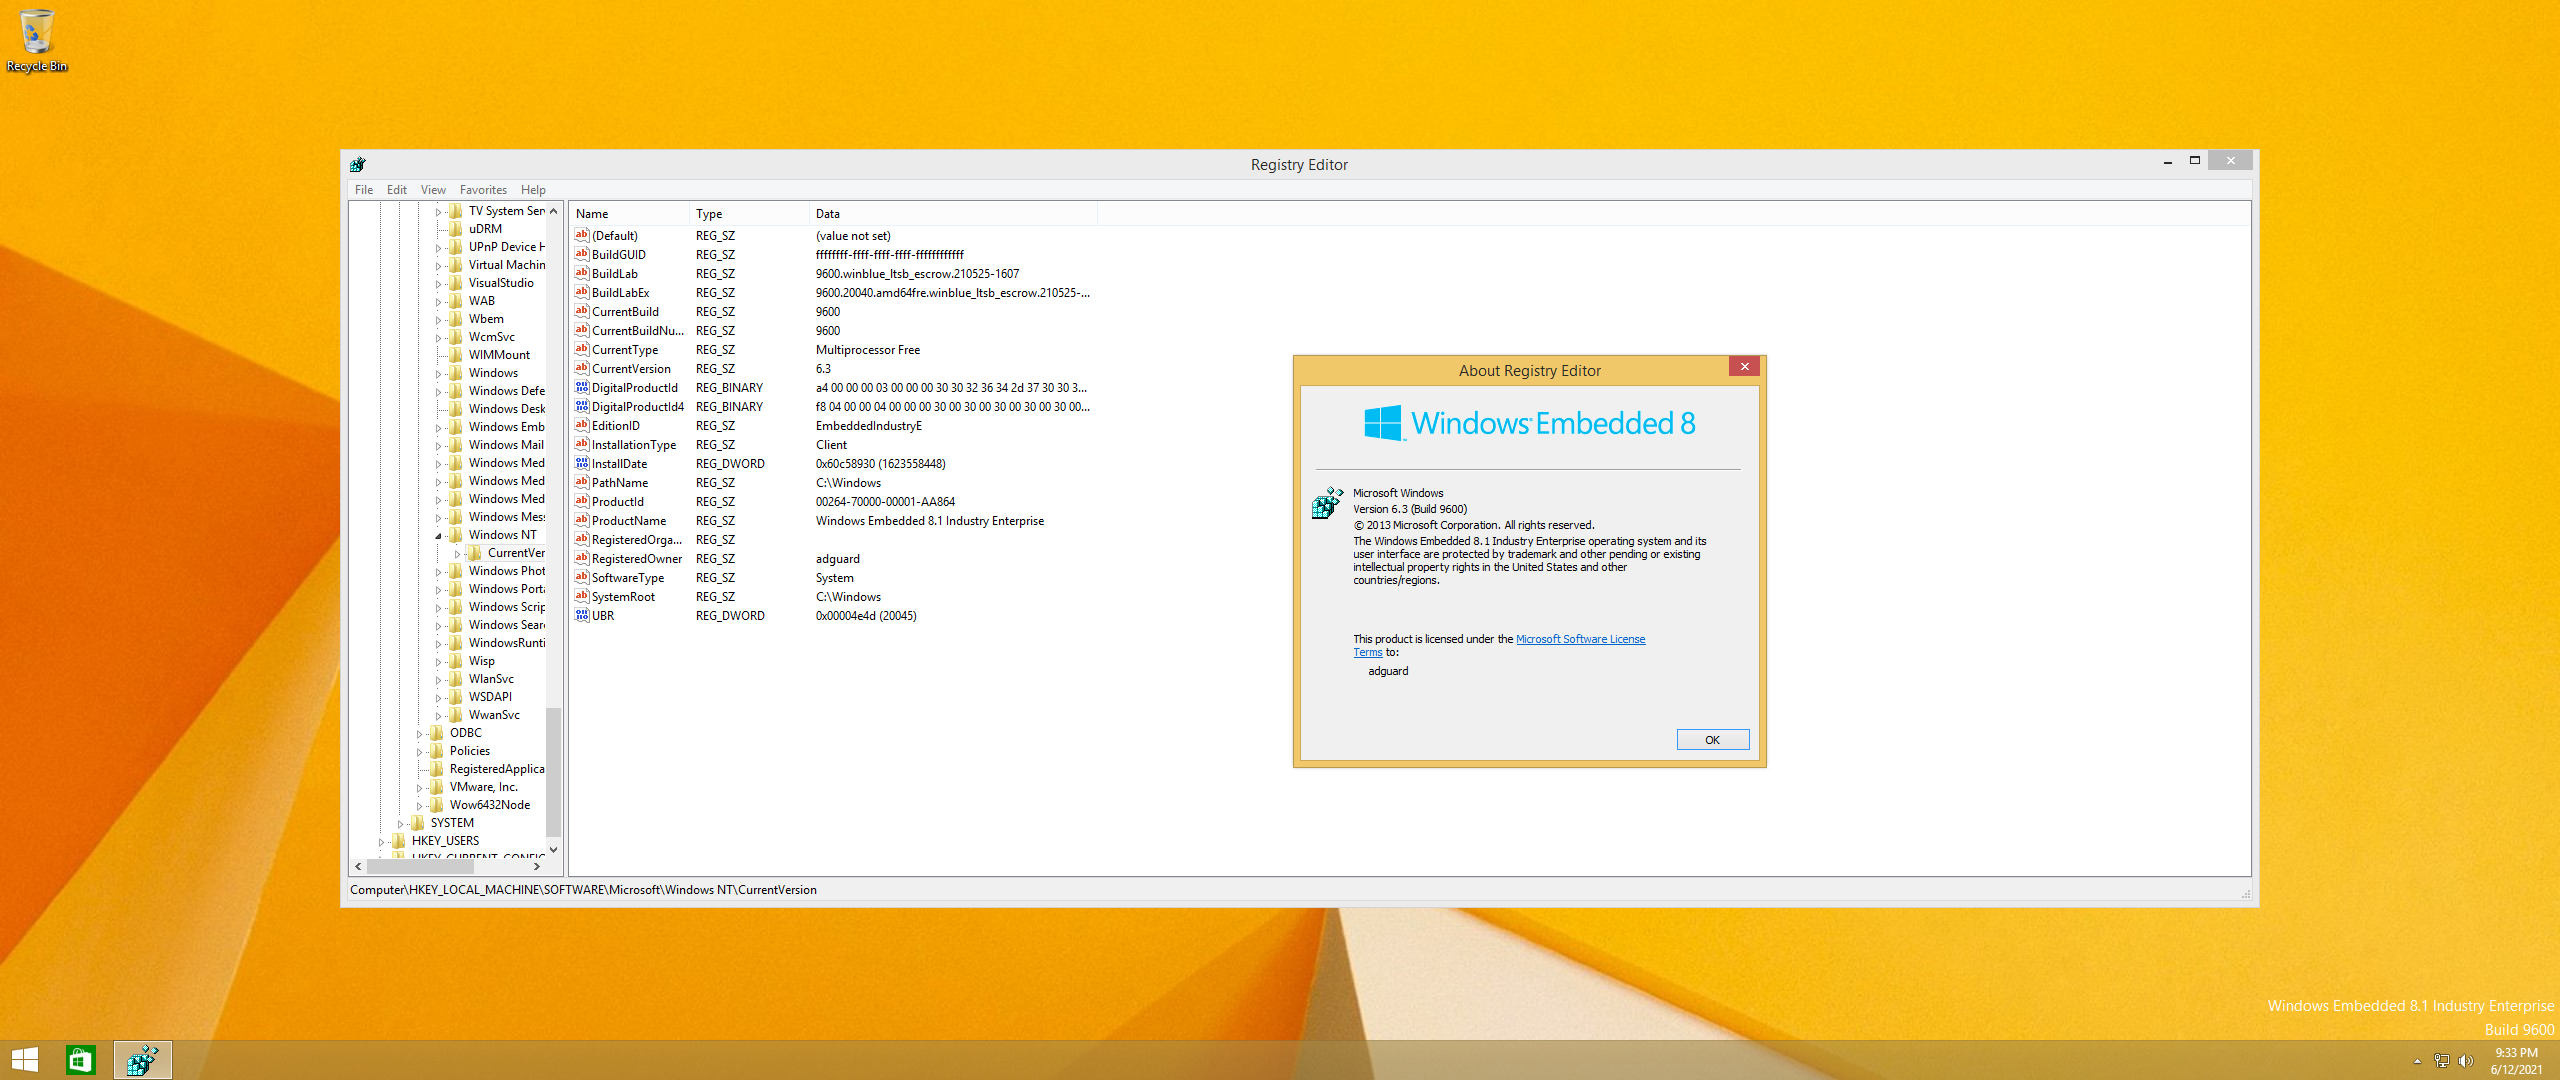Close the About Registry Editor dialog

coord(1745,367)
